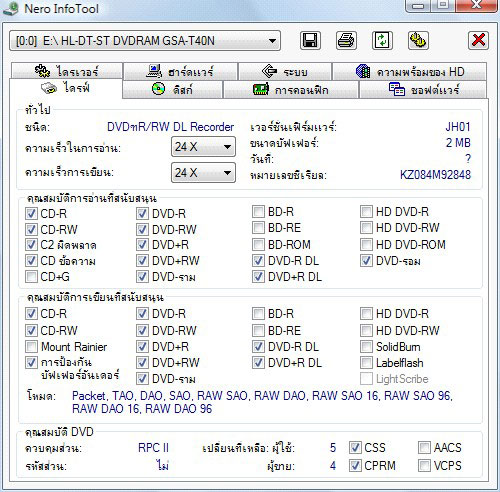The height and width of the screenshot is (492, 500).
Task: Click the gear icon on ไดรเวอร์ tab
Action: pos(42,71)
